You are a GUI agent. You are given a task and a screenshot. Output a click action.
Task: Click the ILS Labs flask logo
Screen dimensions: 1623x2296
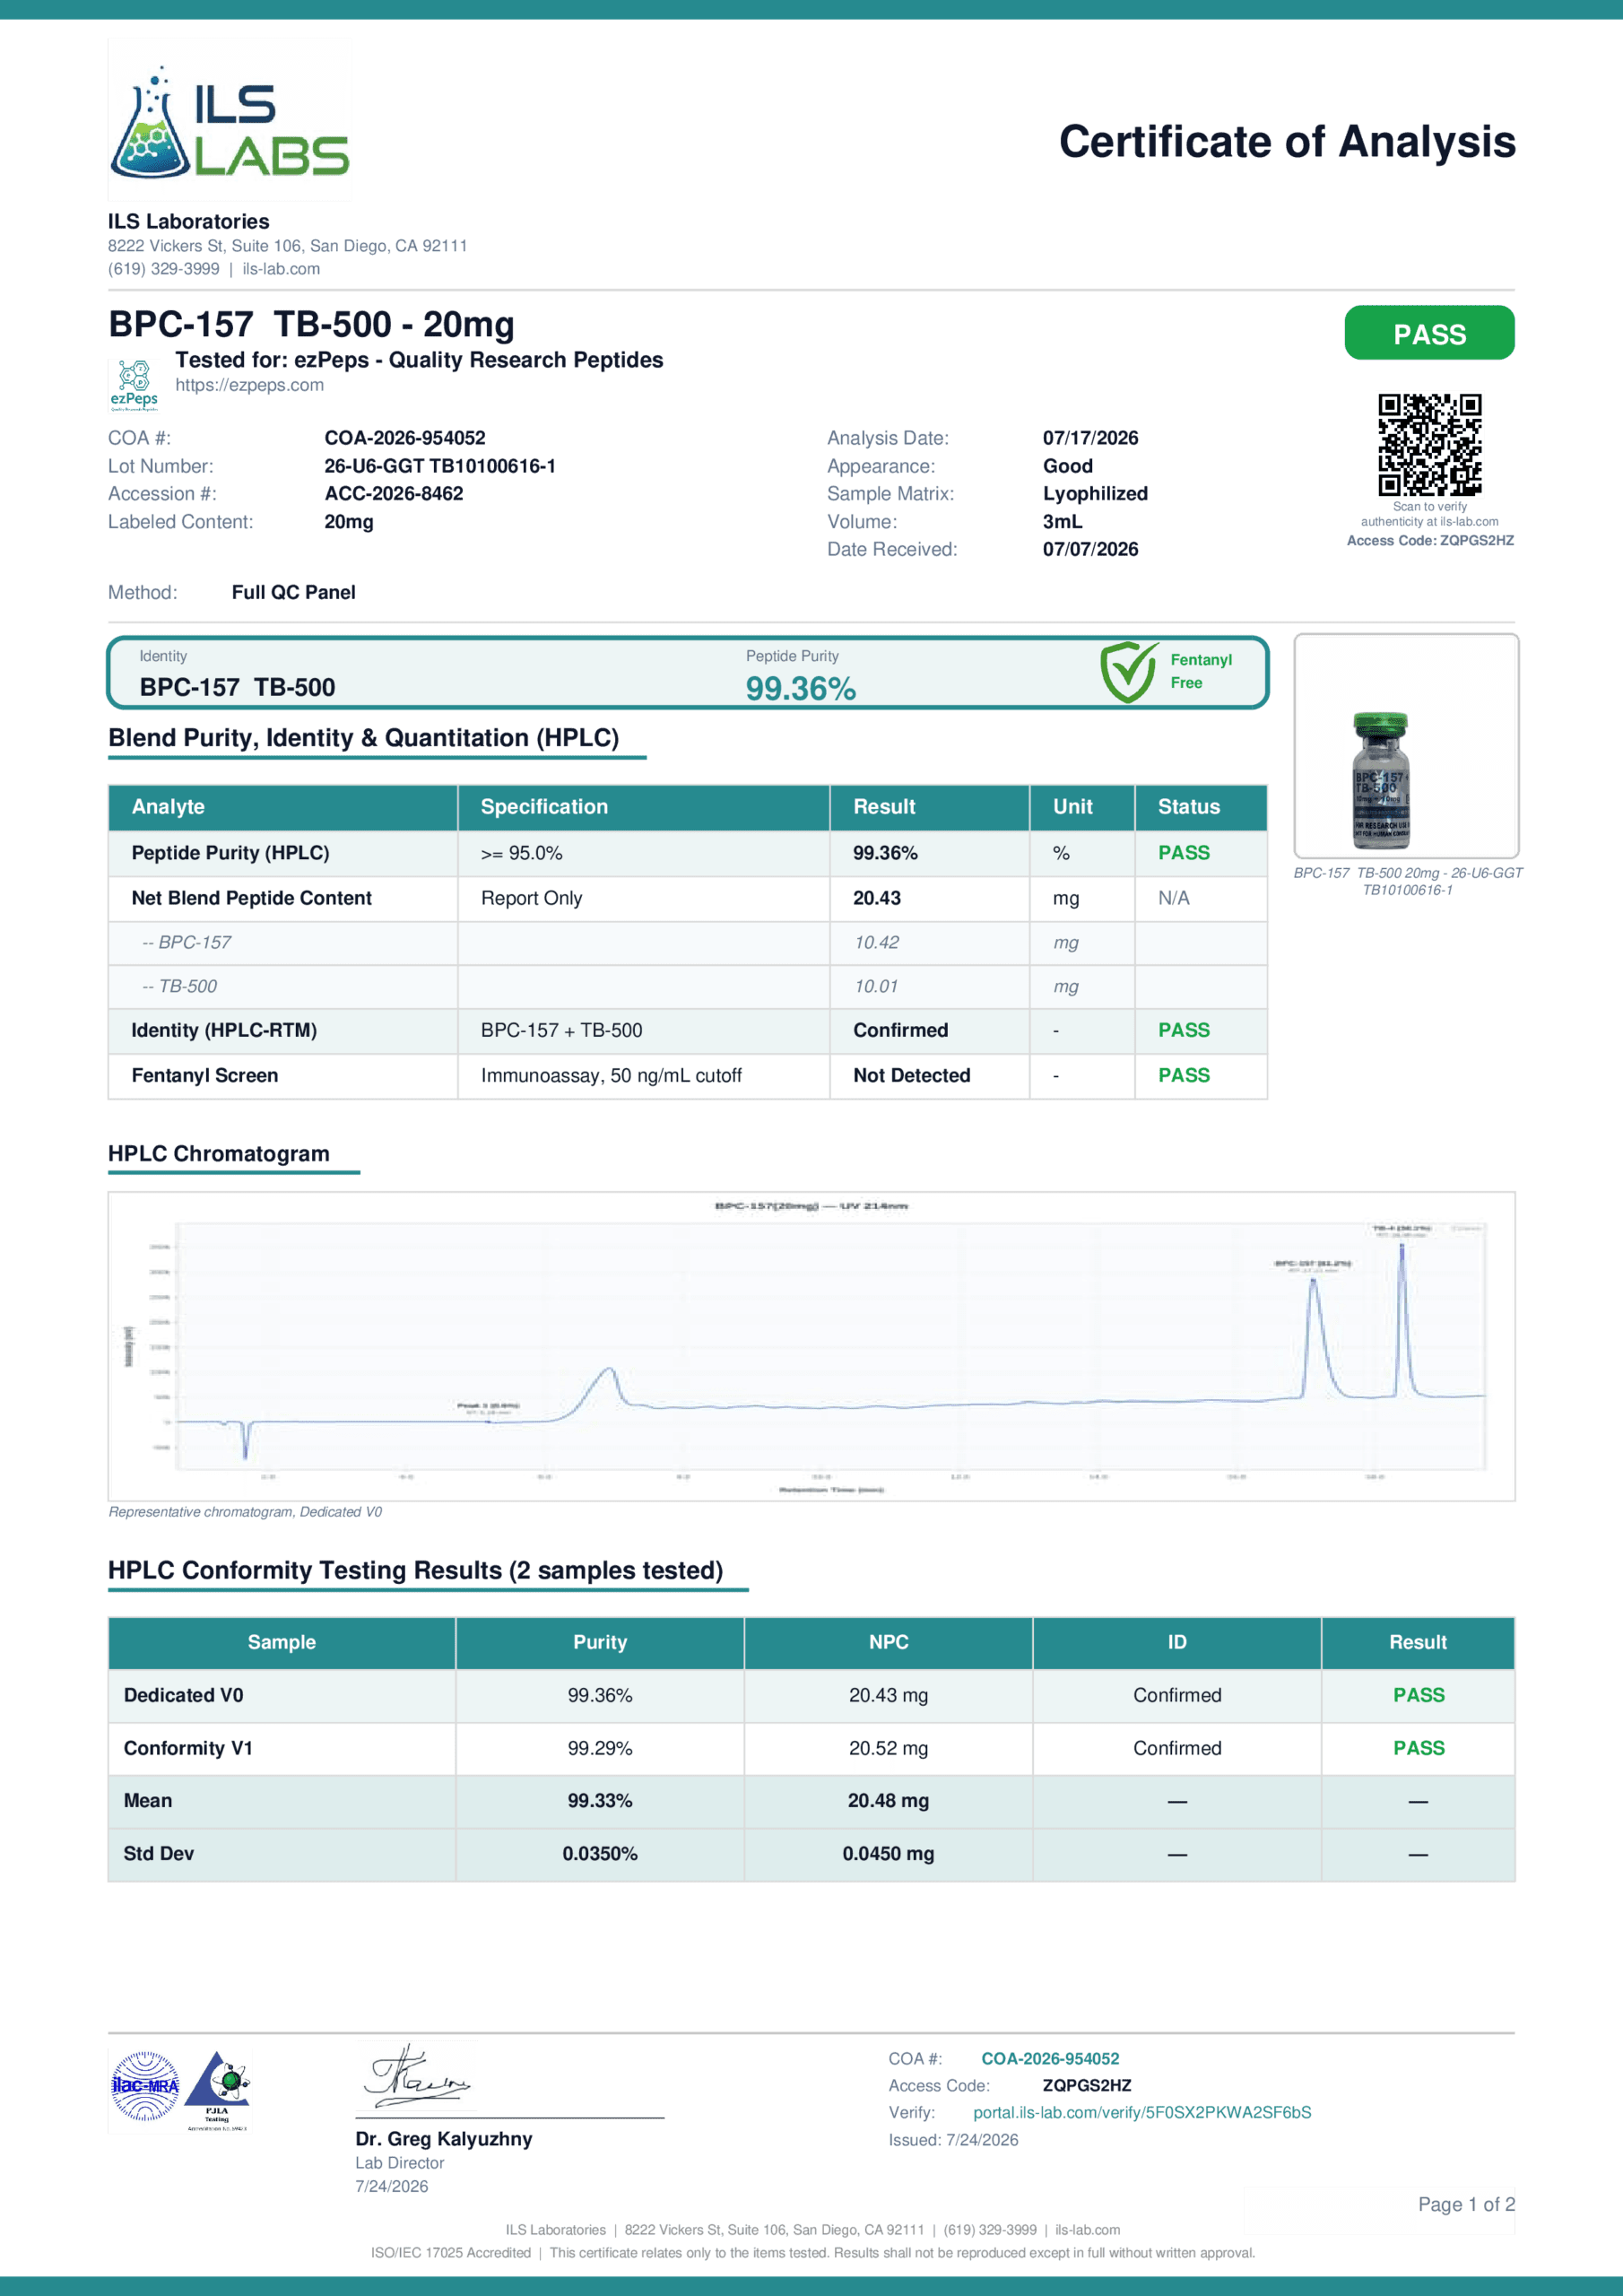point(229,122)
